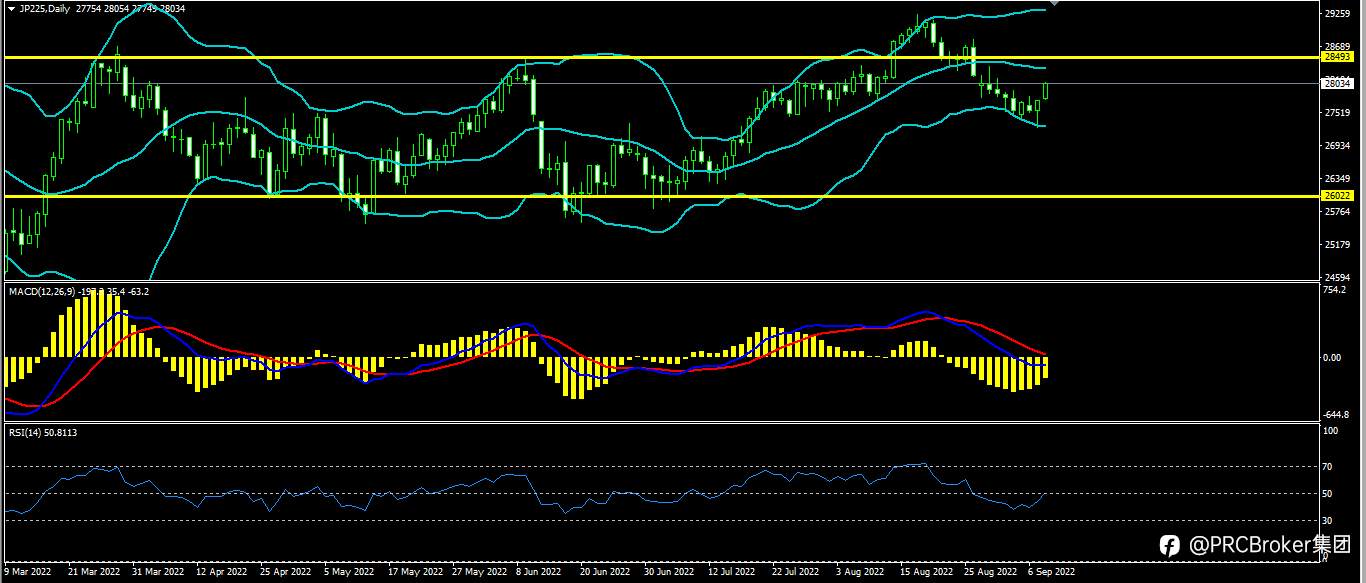This screenshot has height=583, width=1366.
Task: Click the 5 May 2022 date label
Action: [x=349, y=573]
